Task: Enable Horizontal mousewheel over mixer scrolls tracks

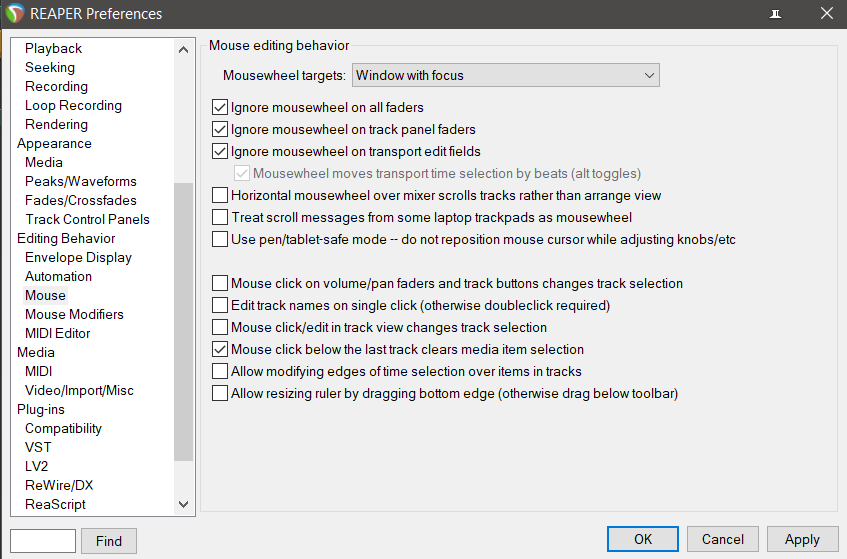Action: coord(220,196)
